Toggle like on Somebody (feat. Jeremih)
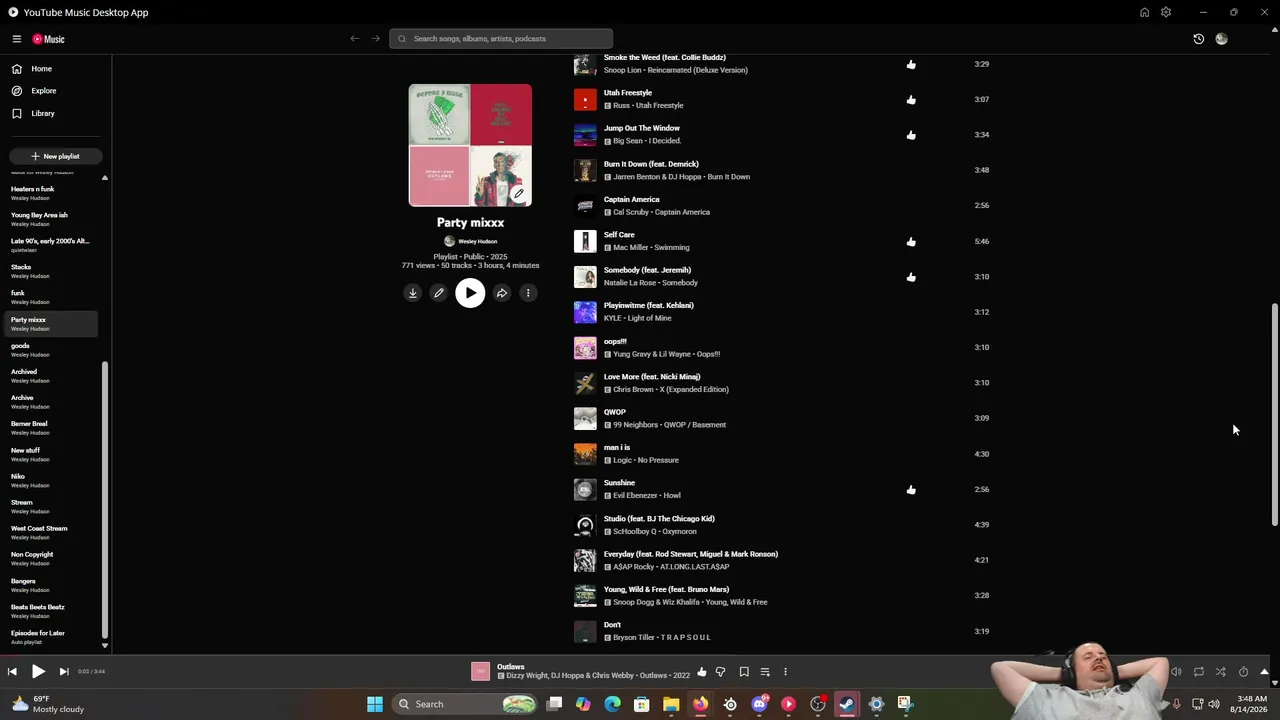The height and width of the screenshot is (720, 1280). click(911, 277)
